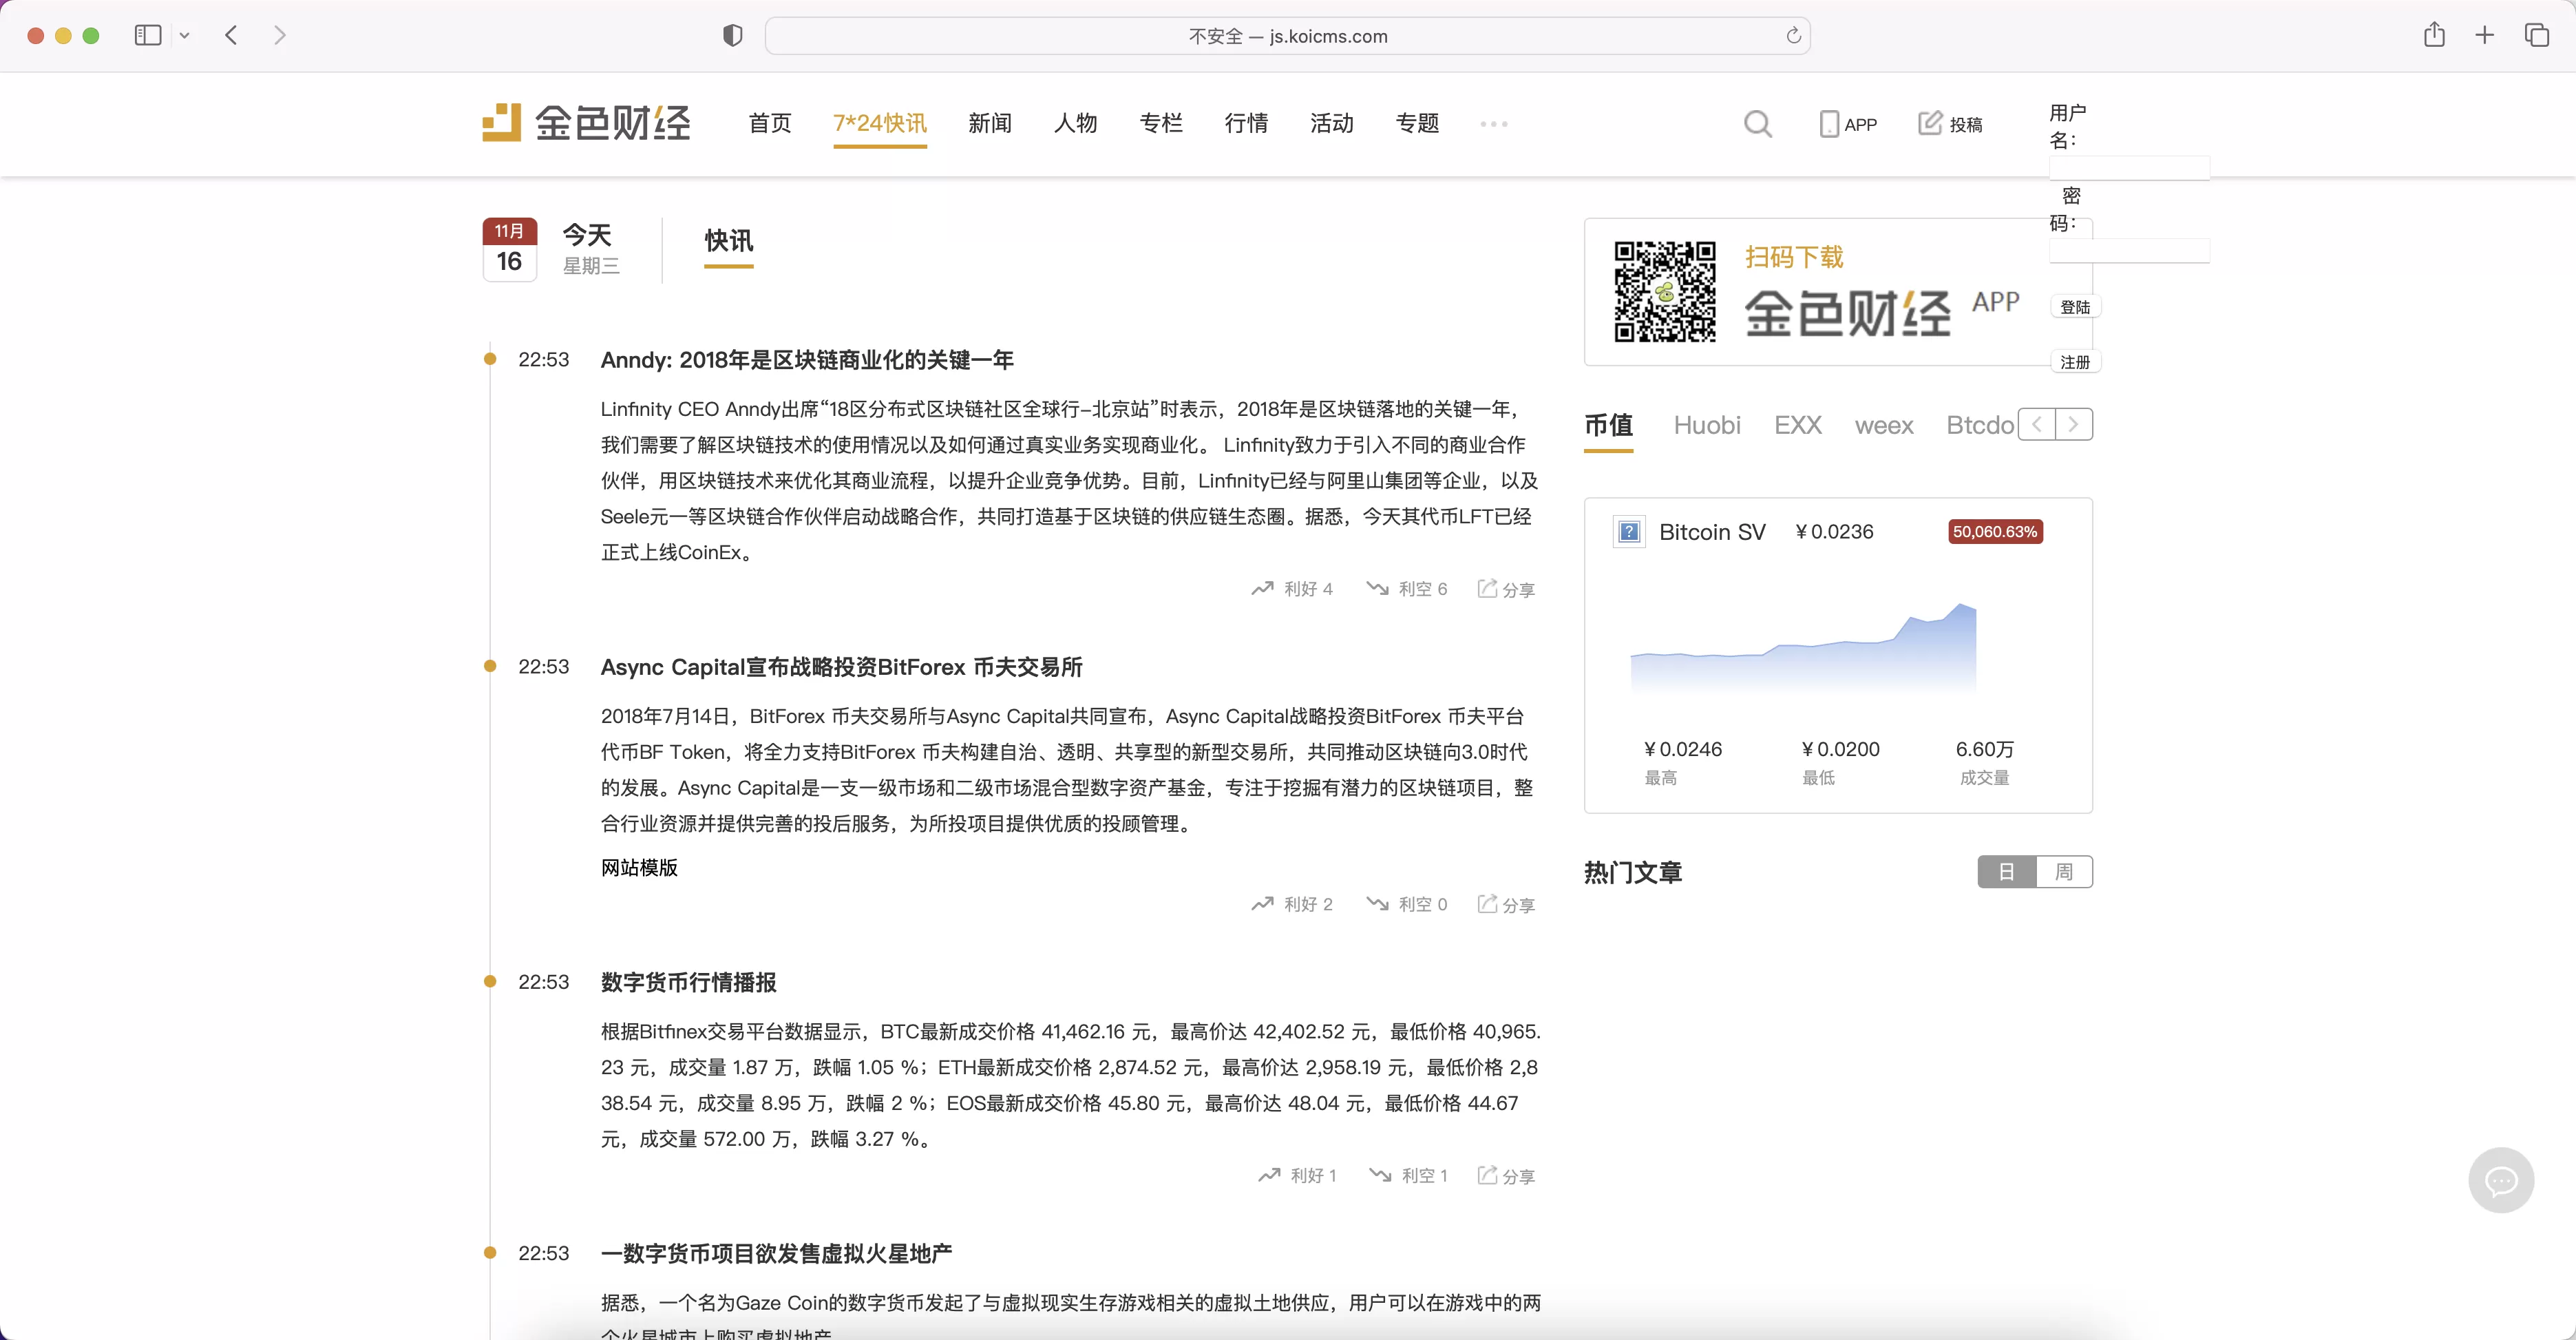
Task: Click the 登陆 button
Action: pyautogui.click(x=2076, y=307)
